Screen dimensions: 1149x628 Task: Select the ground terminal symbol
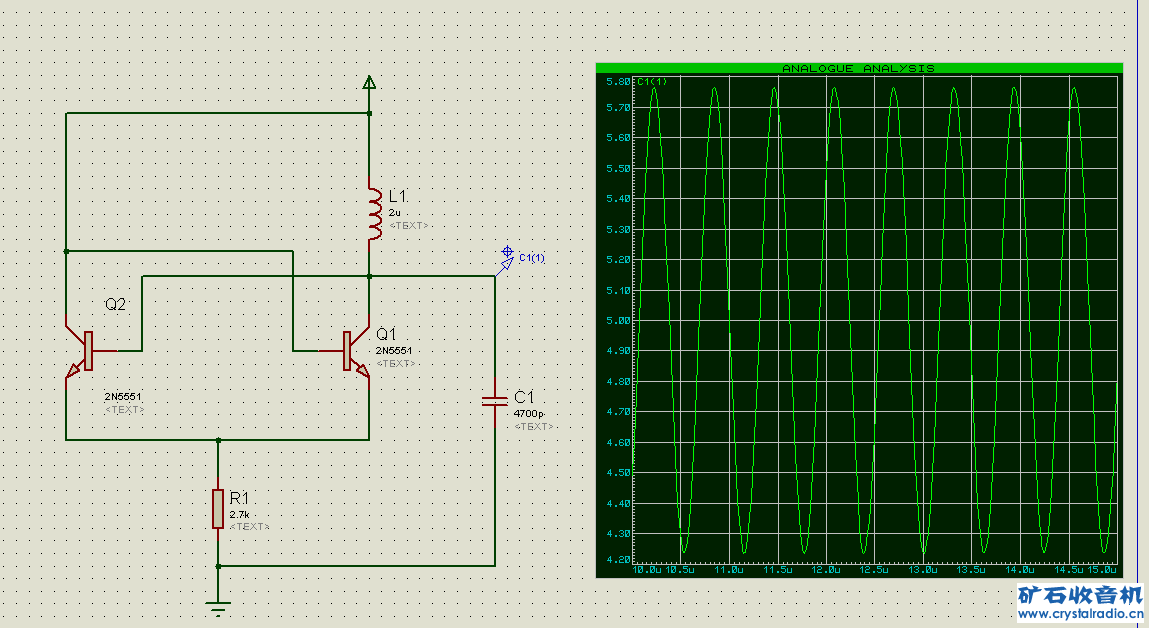point(218,605)
